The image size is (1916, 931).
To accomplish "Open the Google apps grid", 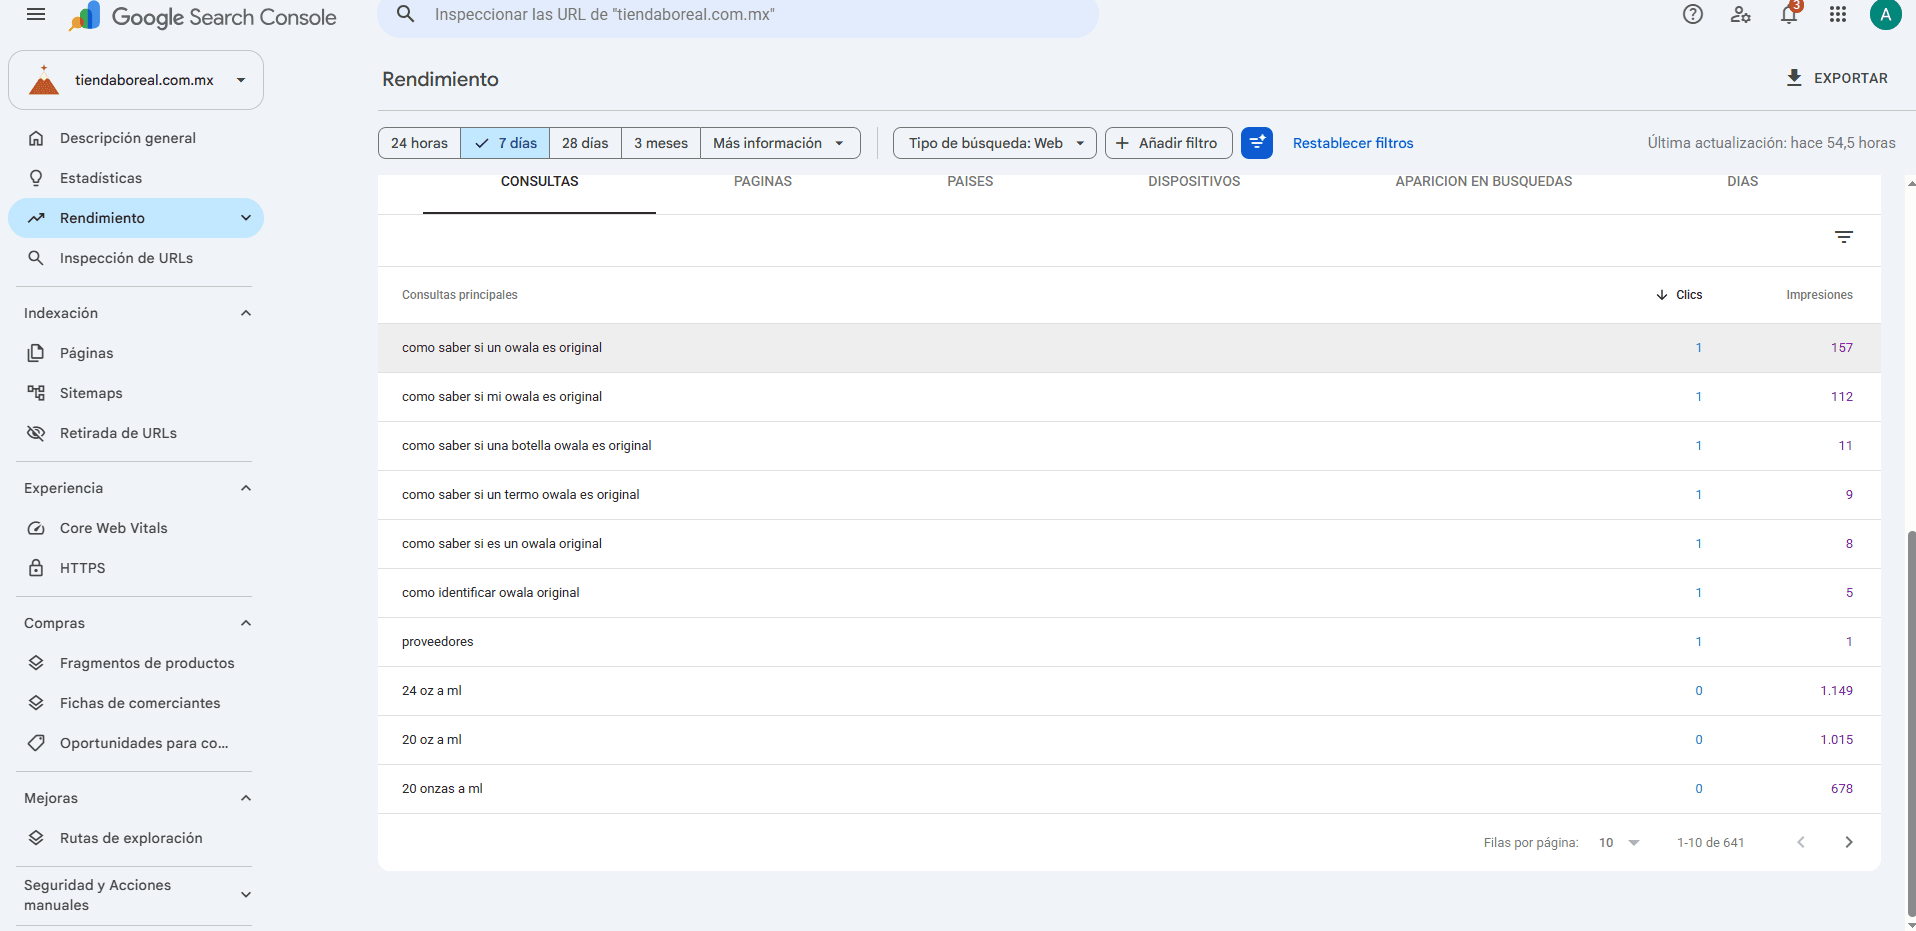I will [x=1838, y=15].
